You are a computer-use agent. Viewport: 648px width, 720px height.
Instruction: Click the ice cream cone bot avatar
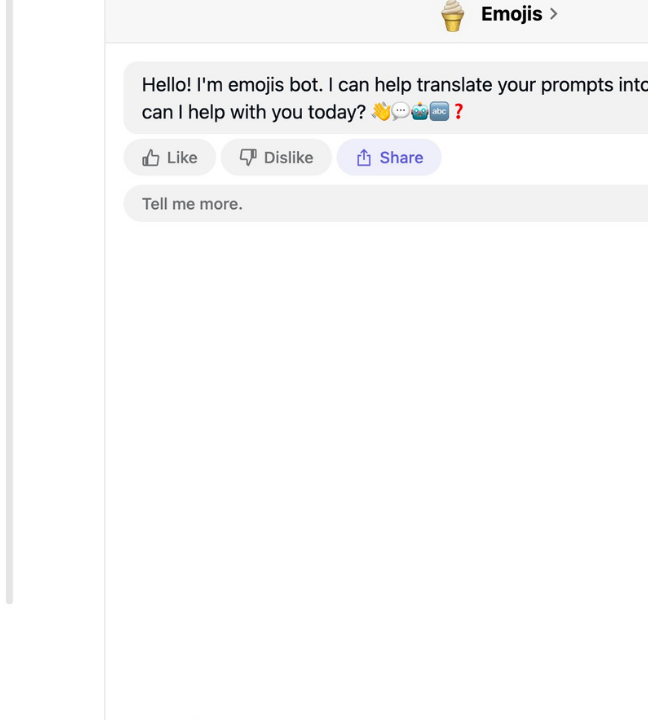click(452, 16)
